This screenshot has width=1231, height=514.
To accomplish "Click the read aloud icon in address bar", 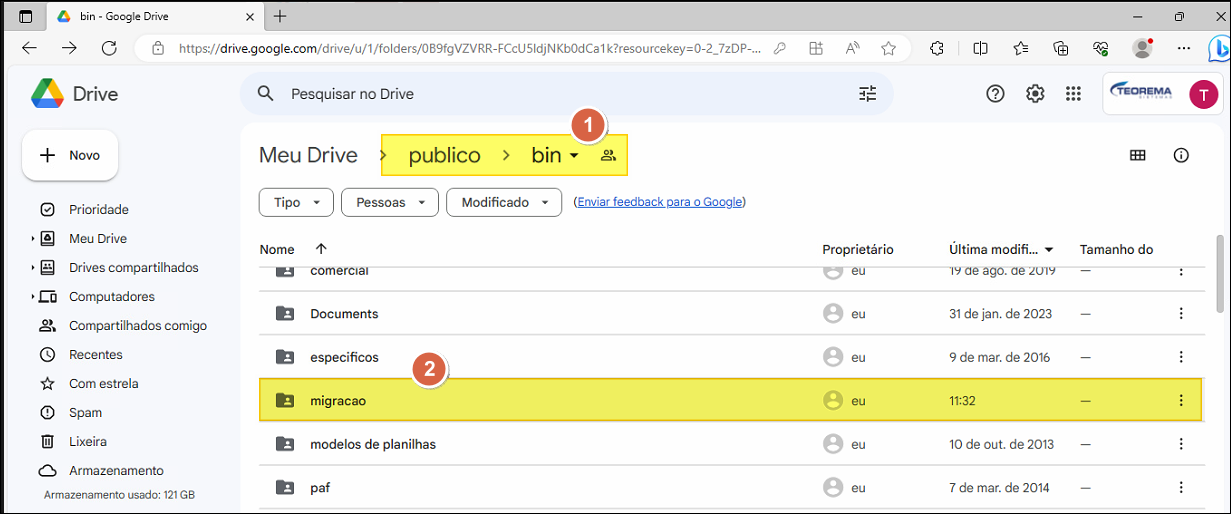I will [x=853, y=48].
